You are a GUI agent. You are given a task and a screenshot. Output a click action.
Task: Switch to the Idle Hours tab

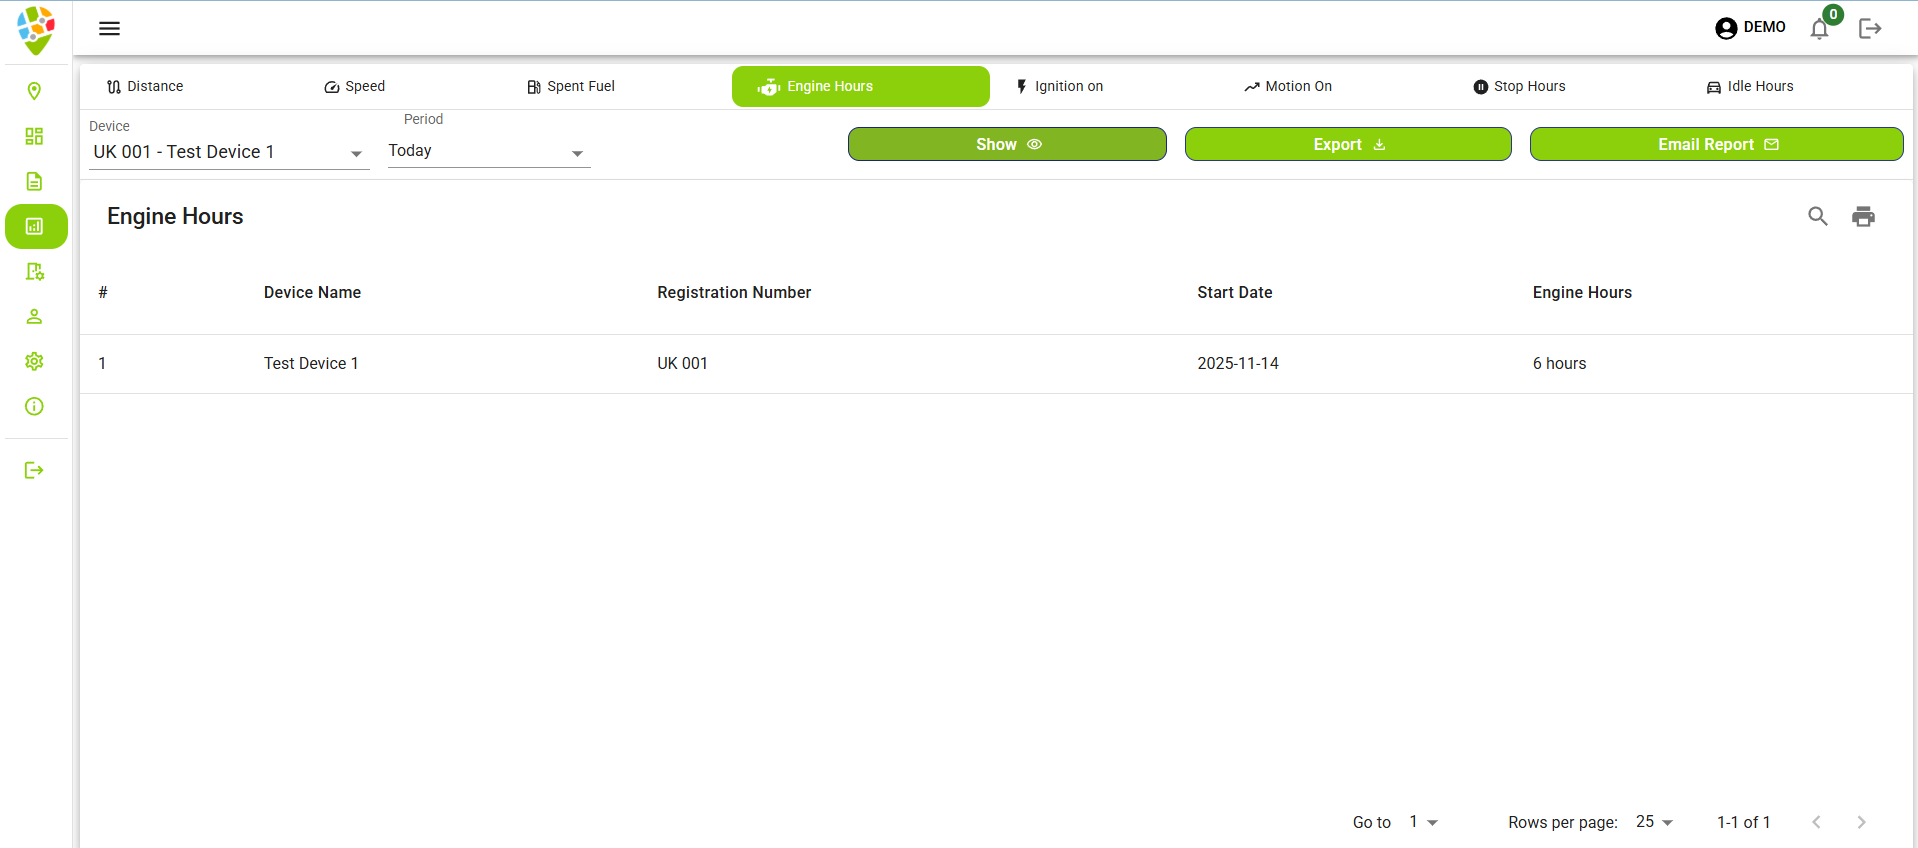tap(1749, 87)
